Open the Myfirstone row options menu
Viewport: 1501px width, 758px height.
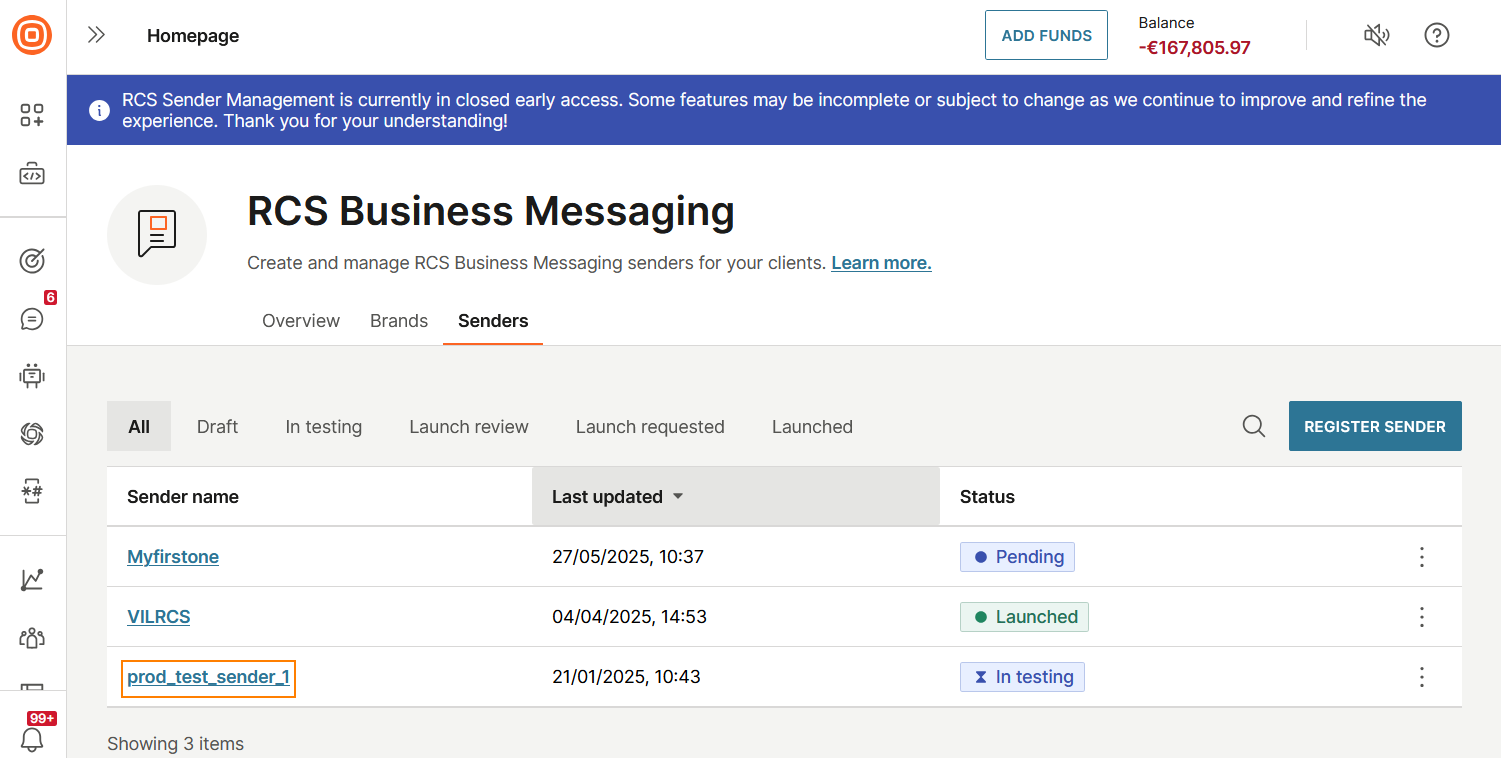[x=1422, y=557]
